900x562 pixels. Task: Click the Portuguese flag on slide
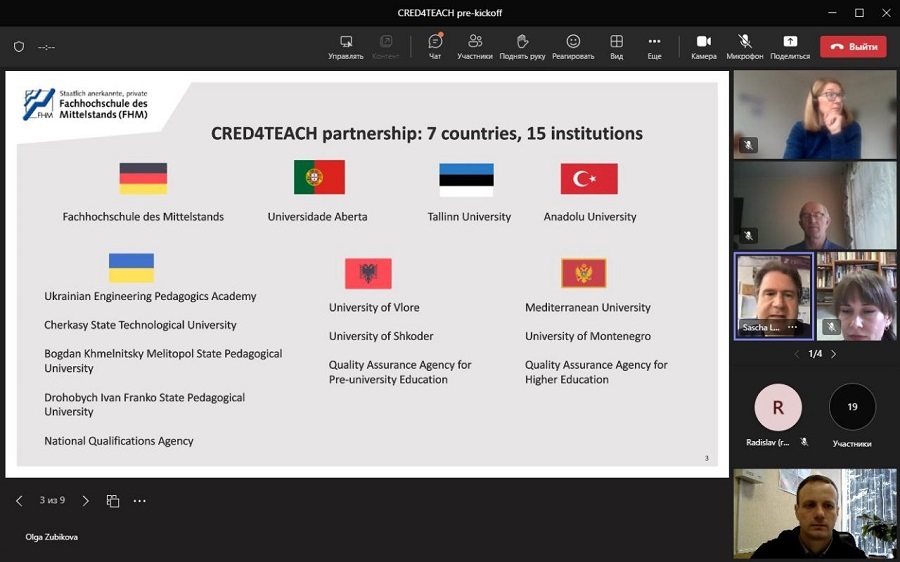tap(319, 177)
